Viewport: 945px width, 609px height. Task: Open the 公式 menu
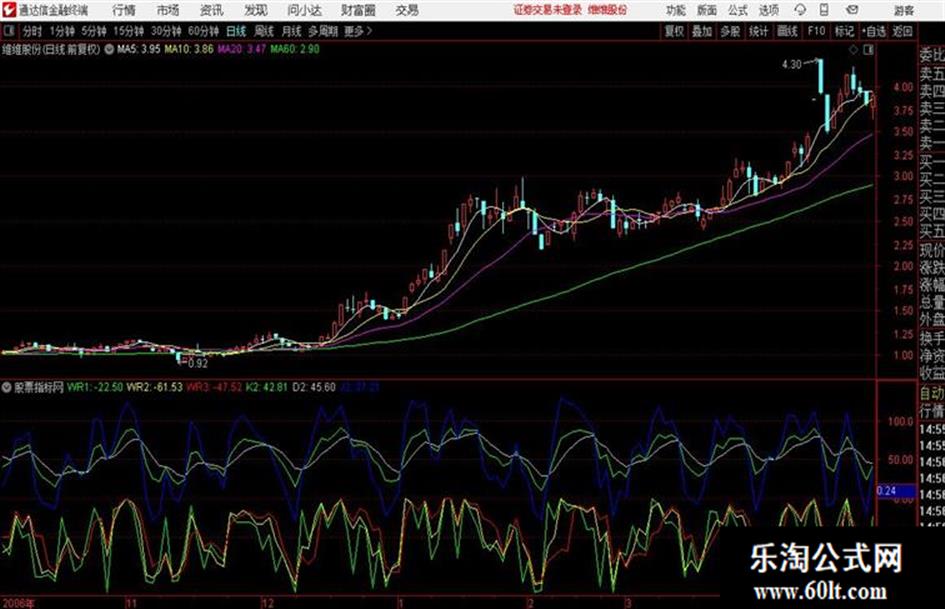pyautogui.click(x=737, y=10)
